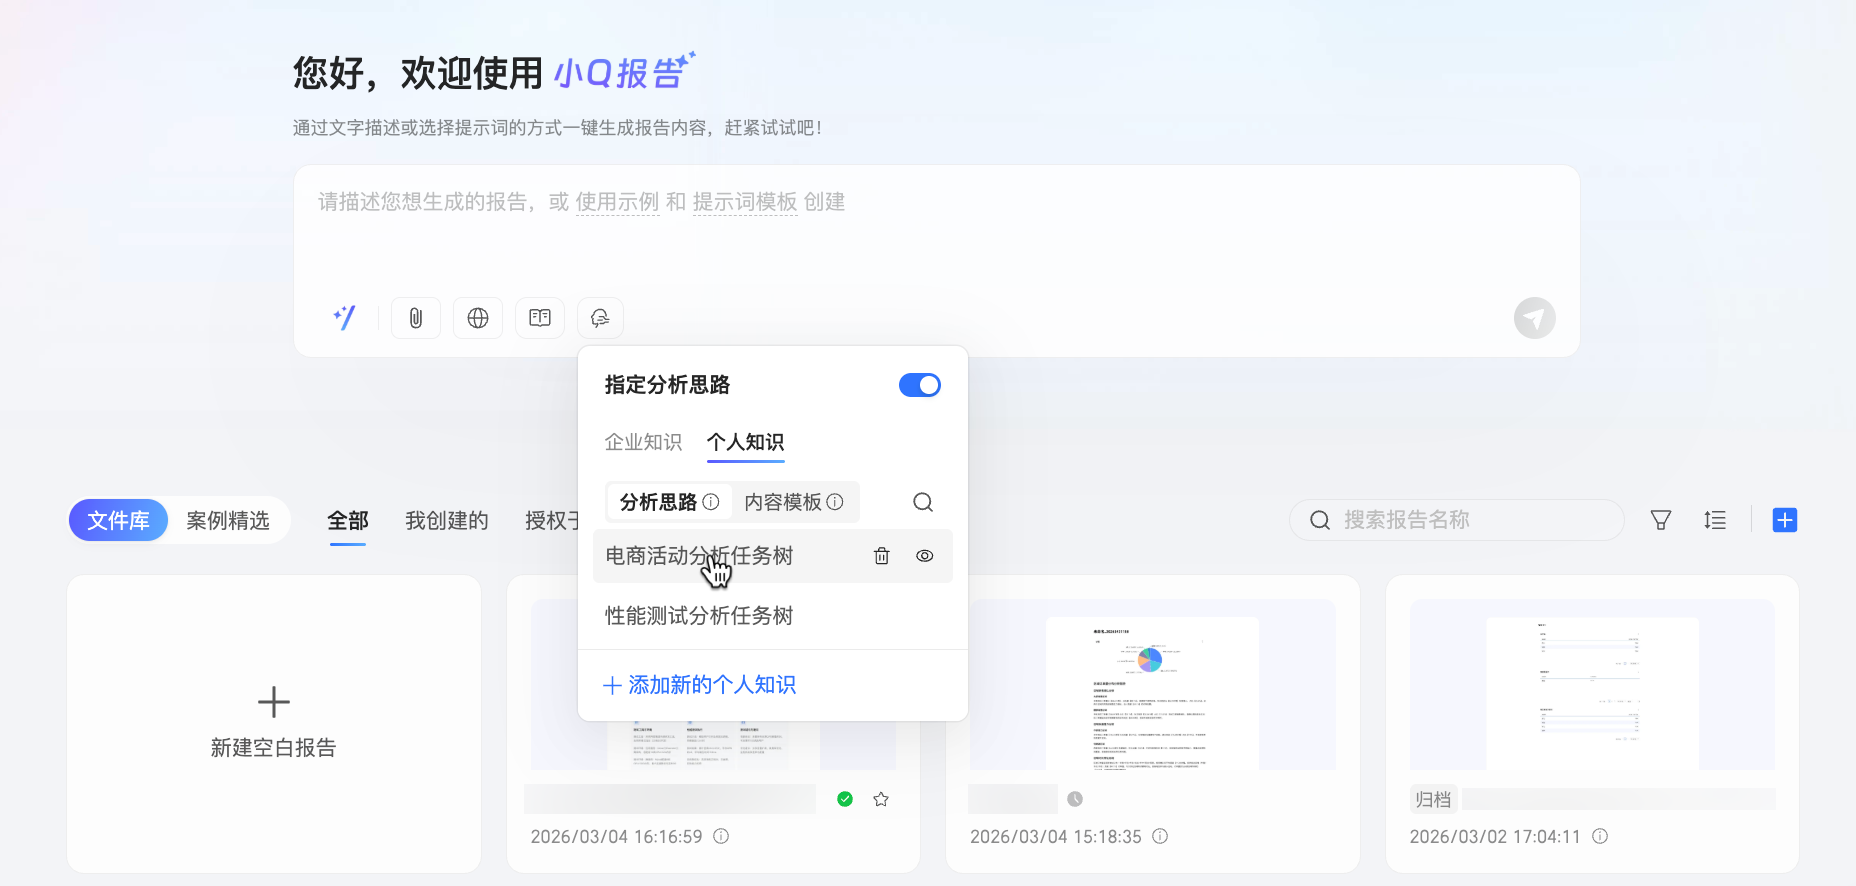This screenshot has height=886, width=1856.
Task: Enable web search globe icon
Action: pyautogui.click(x=478, y=318)
